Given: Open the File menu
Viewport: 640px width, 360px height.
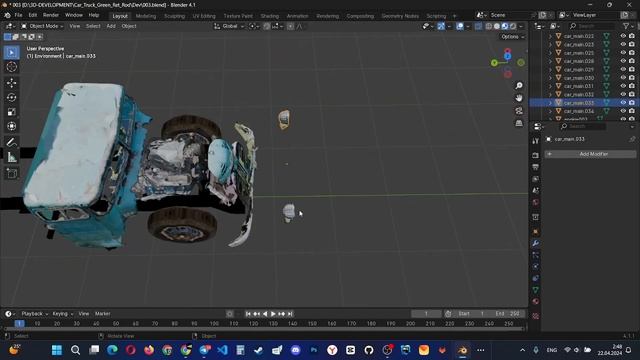Looking at the screenshot, I should pyautogui.click(x=18, y=15).
